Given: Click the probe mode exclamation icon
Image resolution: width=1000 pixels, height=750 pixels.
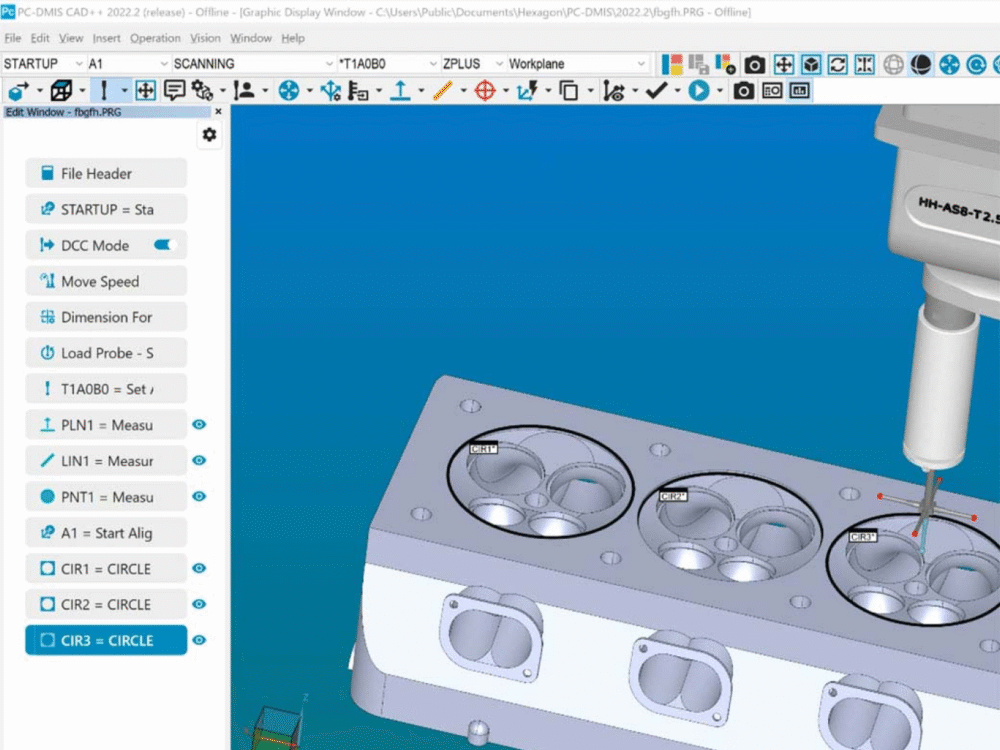Looking at the screenshot, I should 104,91.
